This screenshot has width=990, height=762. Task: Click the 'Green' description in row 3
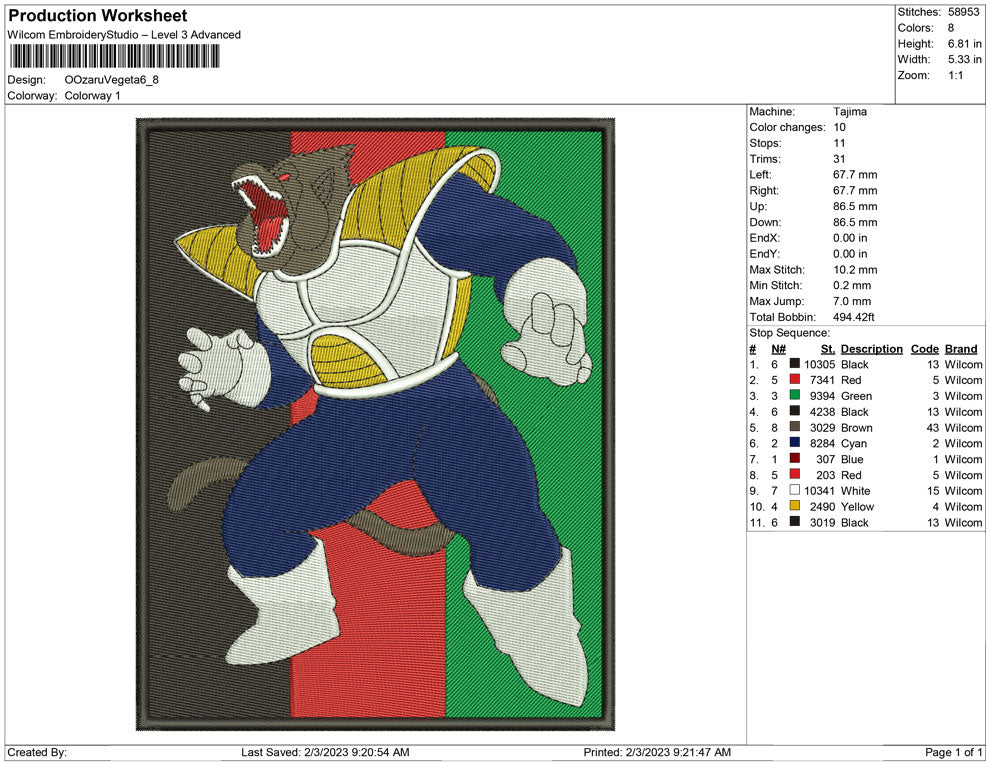[x=856, y=396]
